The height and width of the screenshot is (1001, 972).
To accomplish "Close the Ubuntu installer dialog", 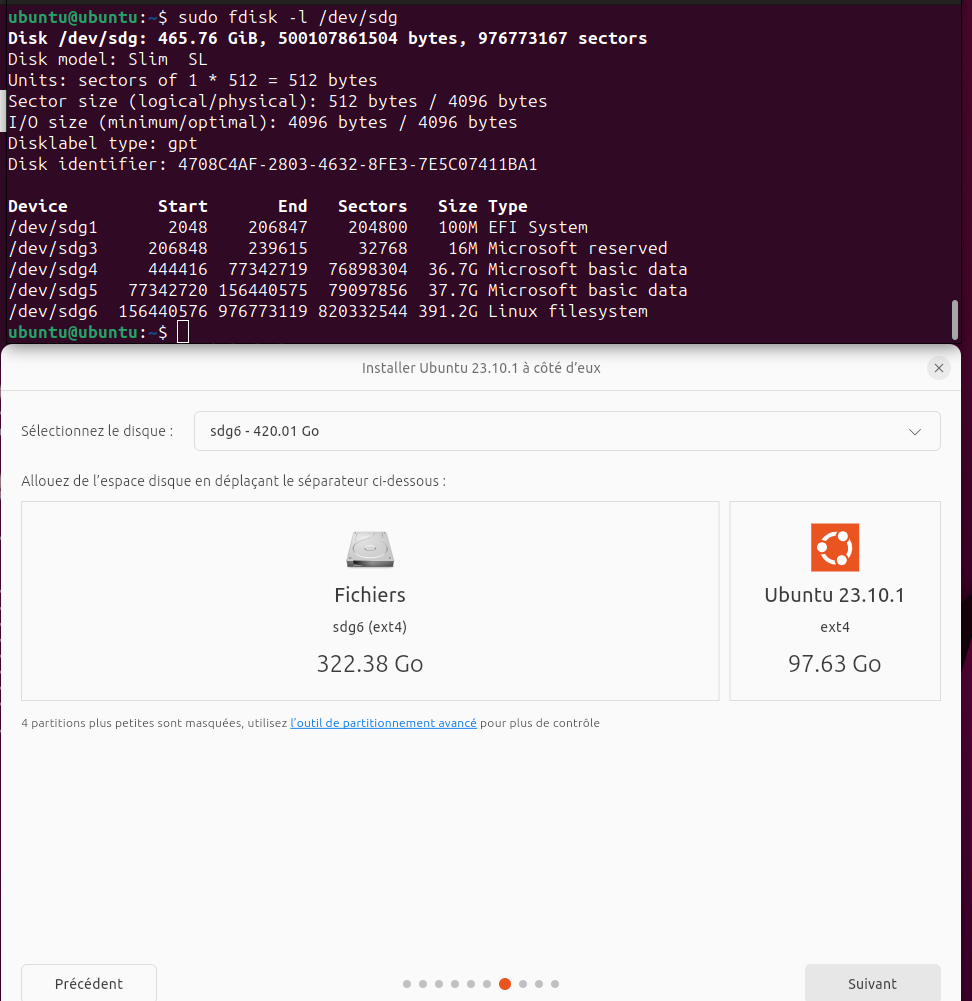I will tap(938, 368).
